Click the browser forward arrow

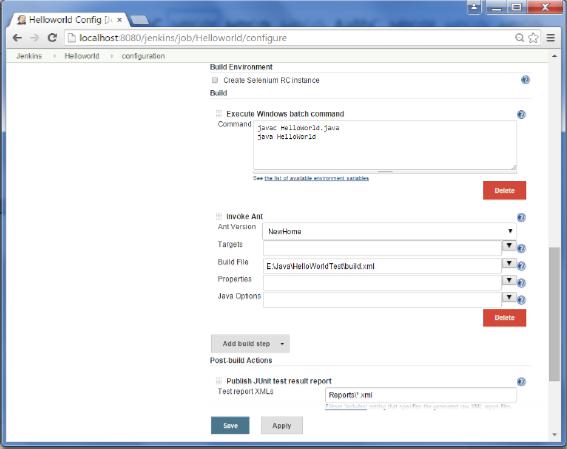point(34,38)
